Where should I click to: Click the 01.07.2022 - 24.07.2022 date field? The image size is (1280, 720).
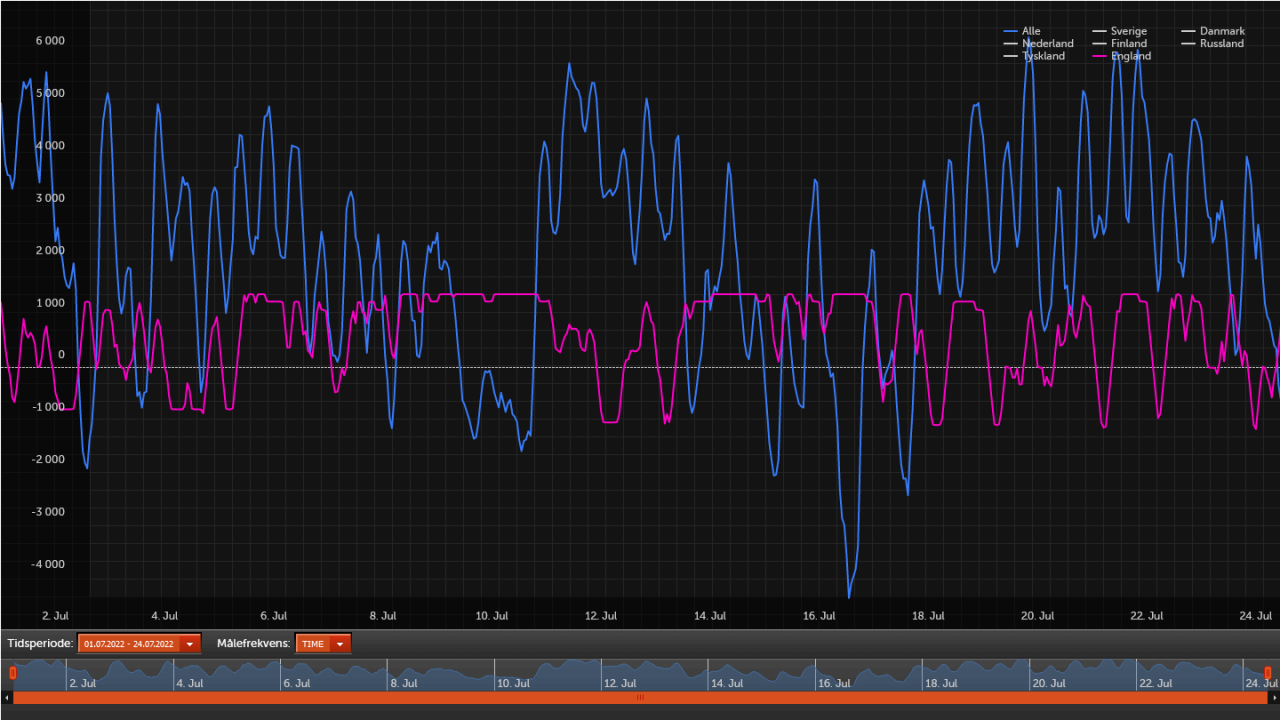tap(130, 643)
